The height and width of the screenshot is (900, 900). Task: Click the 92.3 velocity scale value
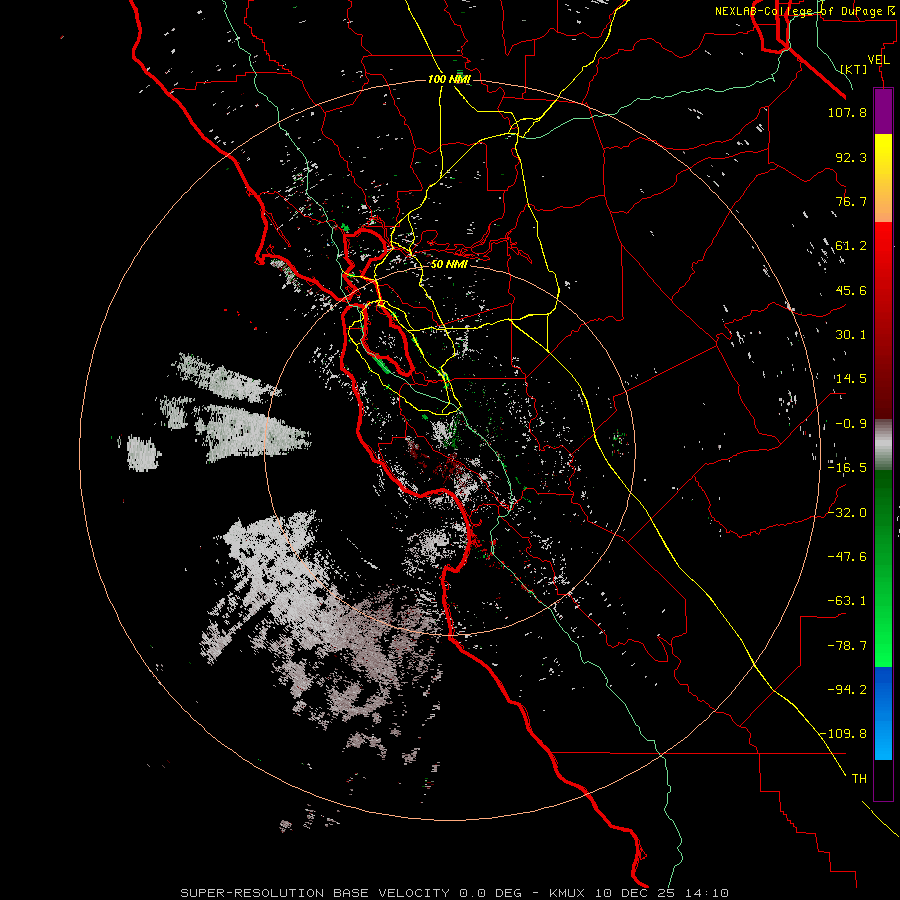851,157
